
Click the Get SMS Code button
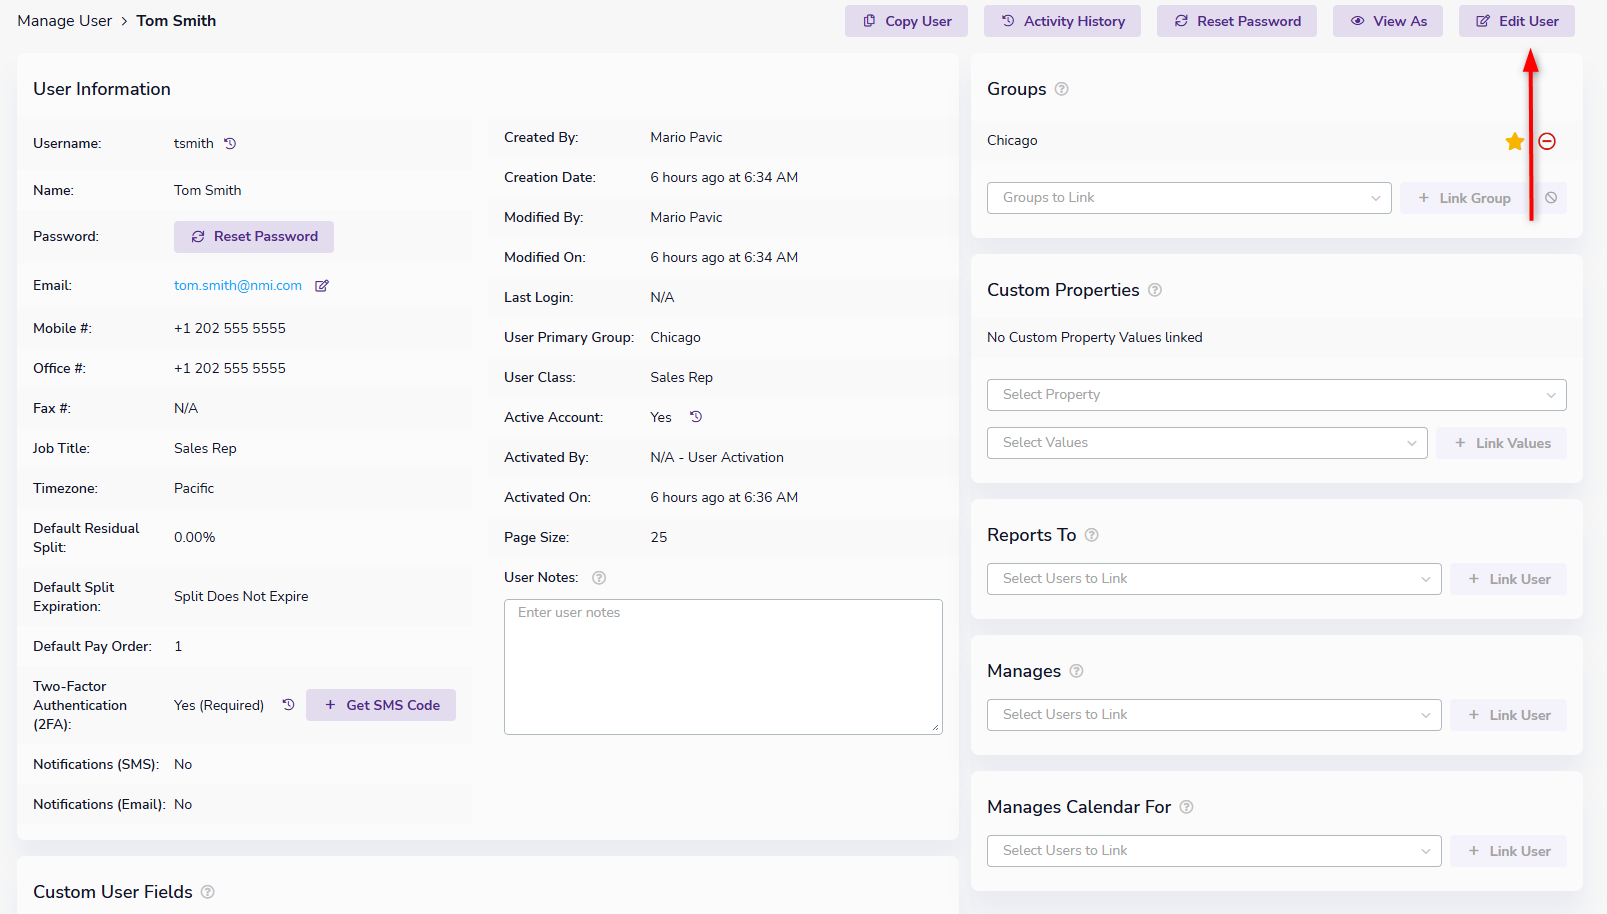(381, 705)
